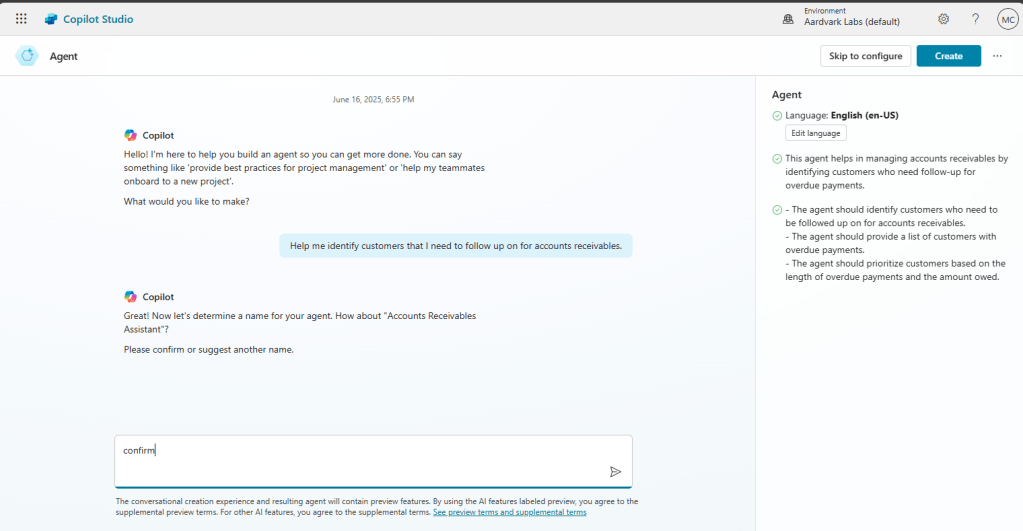1023x531 pixels.
Task: Open the Settings gear in header
Action: (x=943, y=19)
